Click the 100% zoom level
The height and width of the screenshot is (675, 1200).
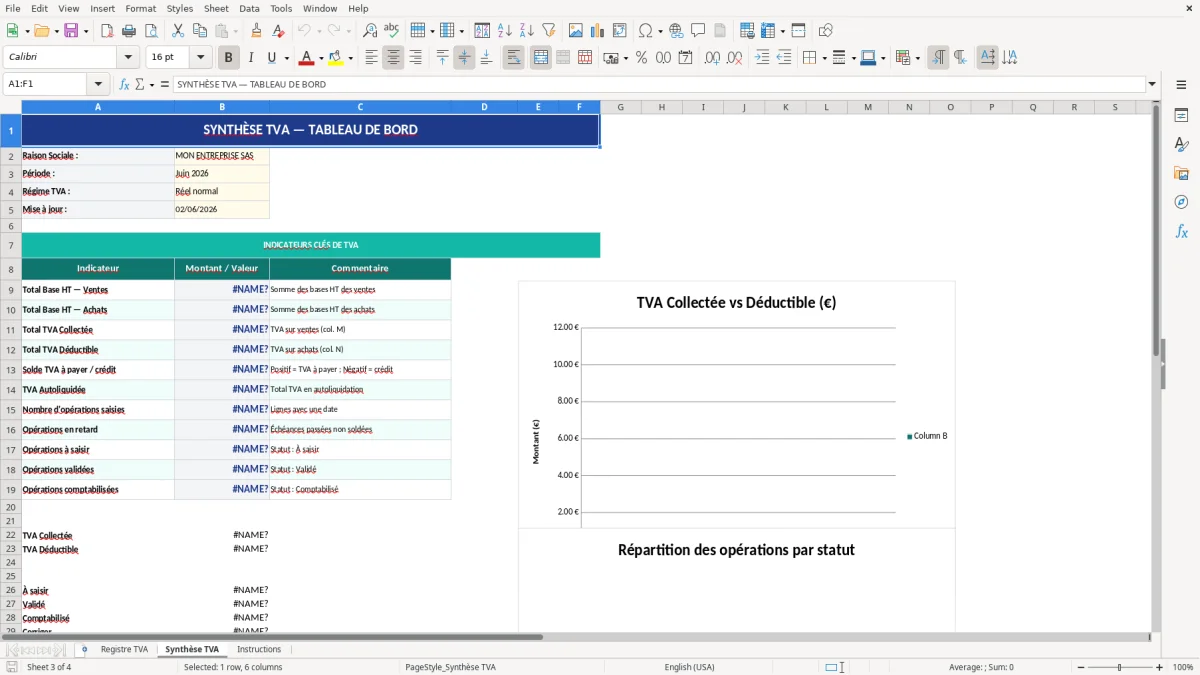[1183, 667]
